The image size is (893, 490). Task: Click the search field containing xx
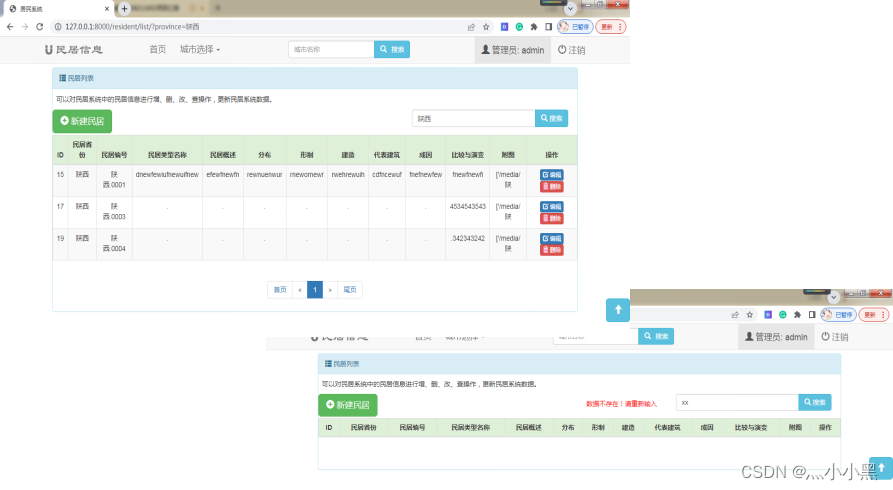tap(738, 402)
